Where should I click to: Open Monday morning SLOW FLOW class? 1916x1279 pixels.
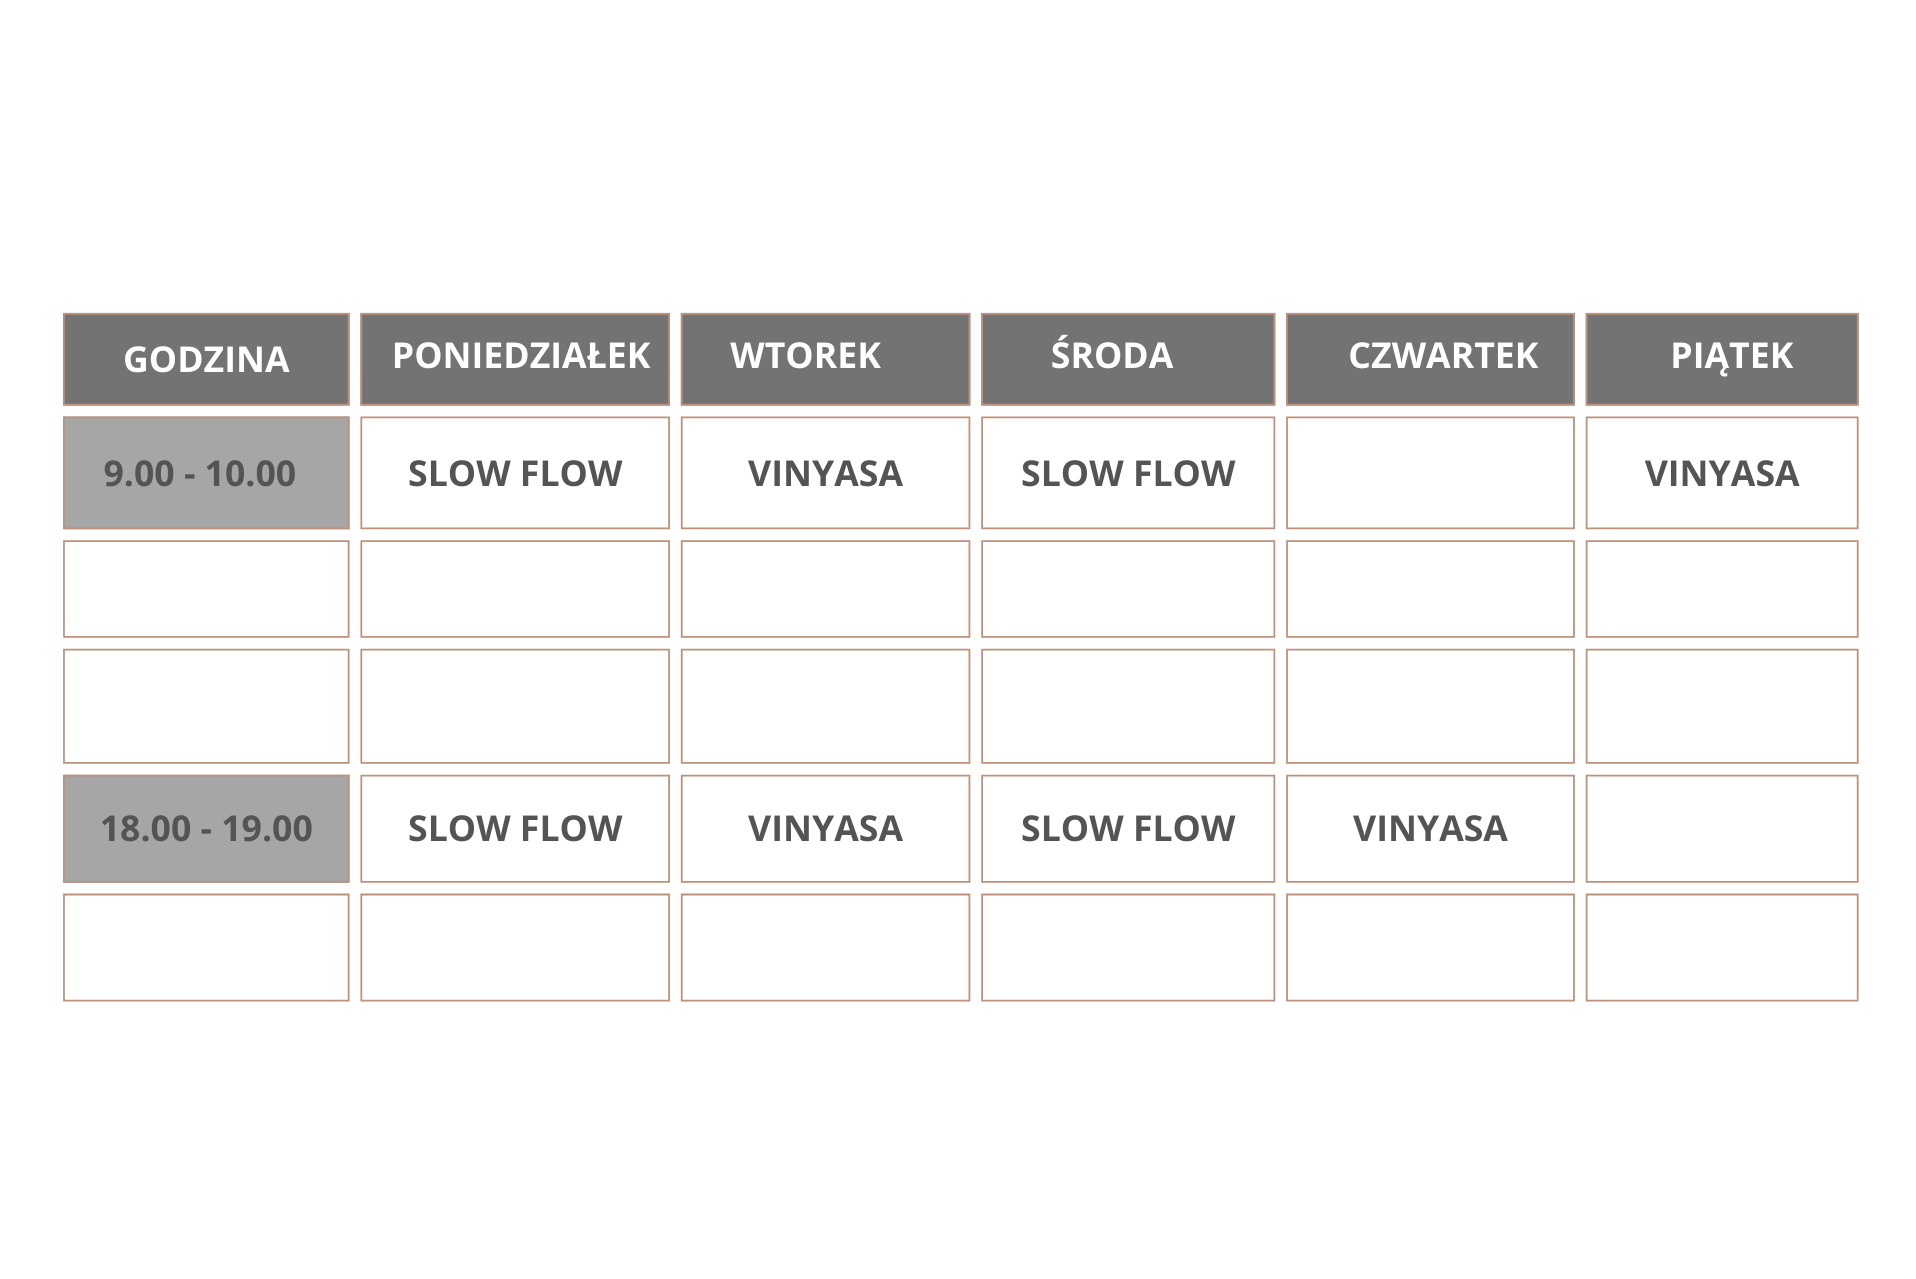click(515, 472)
